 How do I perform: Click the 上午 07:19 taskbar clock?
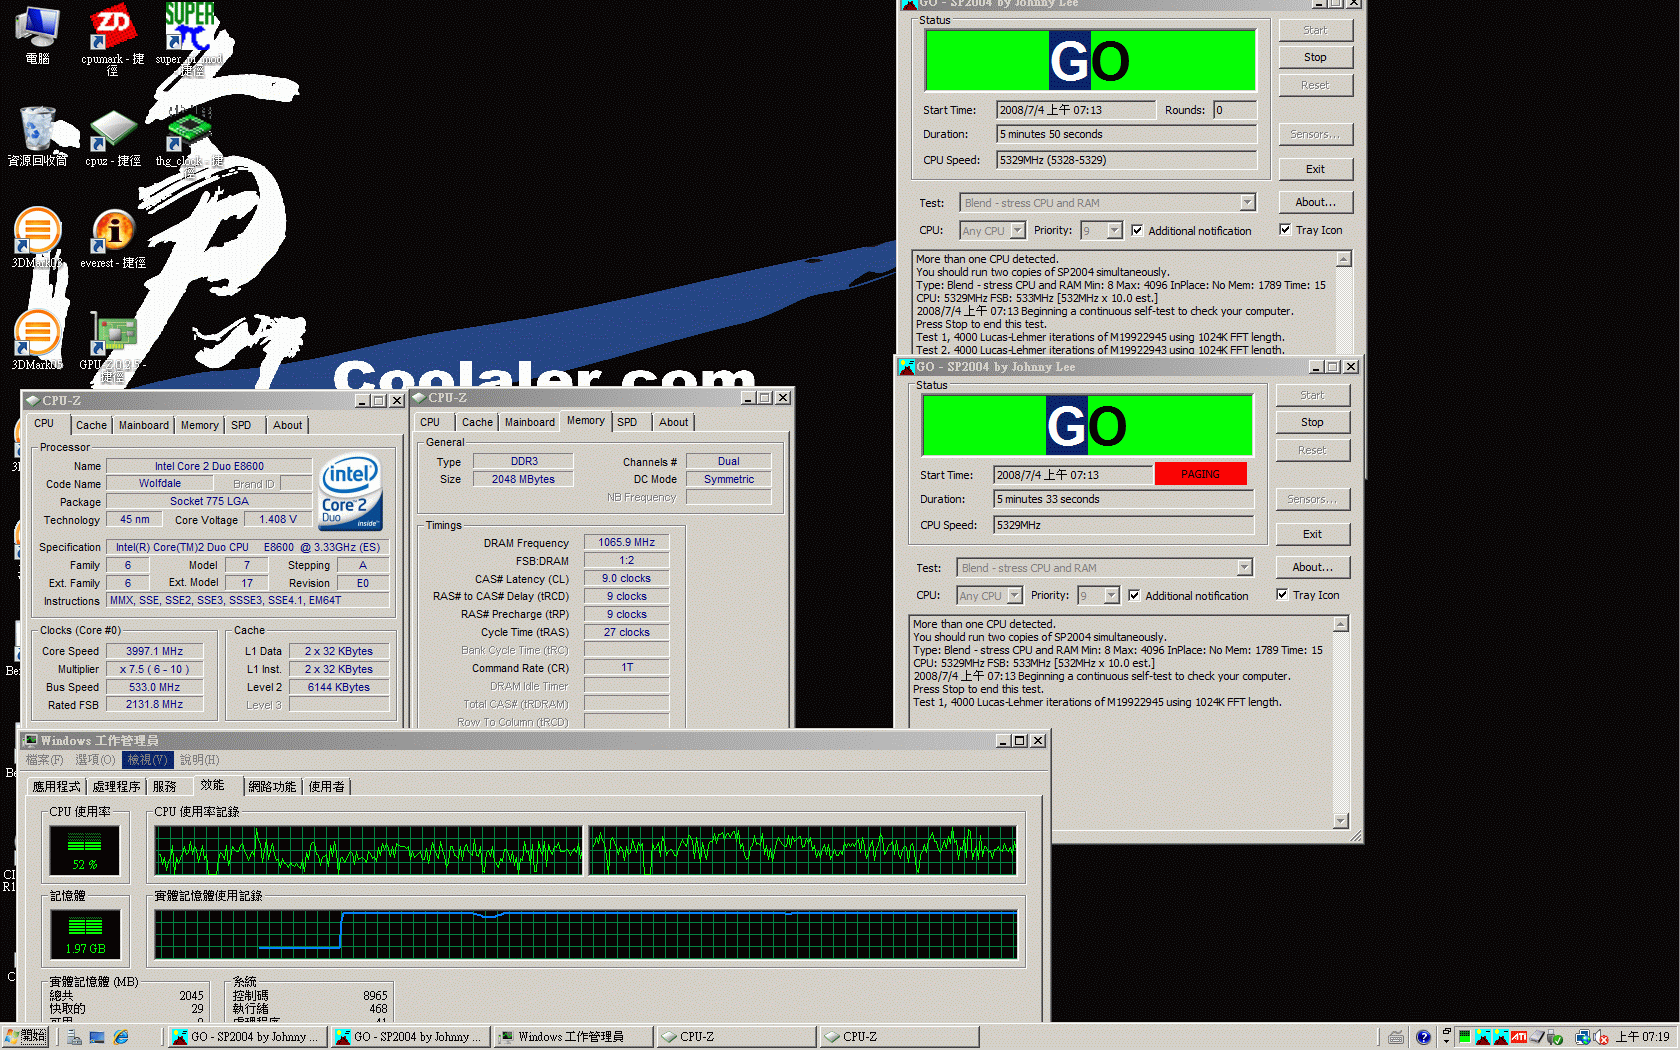tap(1643, 1037)
